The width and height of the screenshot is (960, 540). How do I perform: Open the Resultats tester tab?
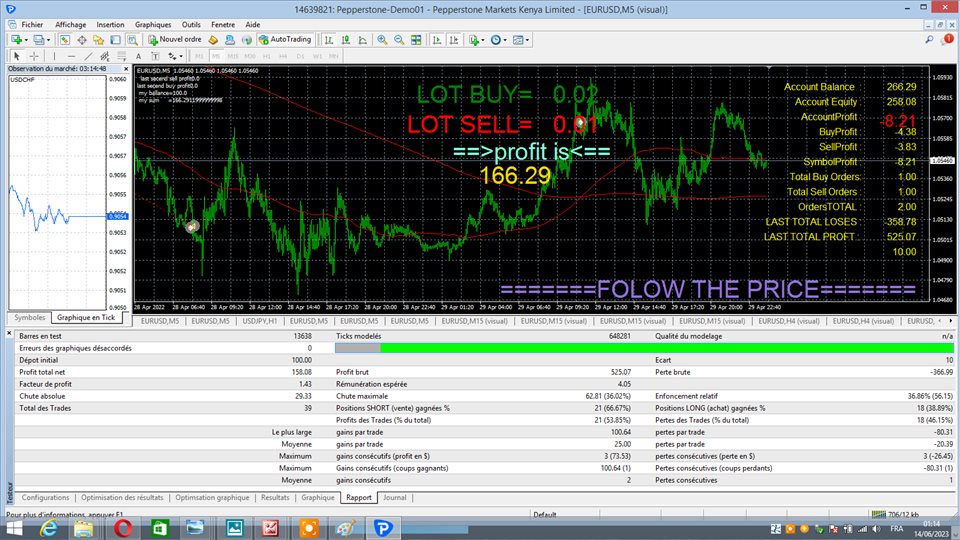coord(275,498)
